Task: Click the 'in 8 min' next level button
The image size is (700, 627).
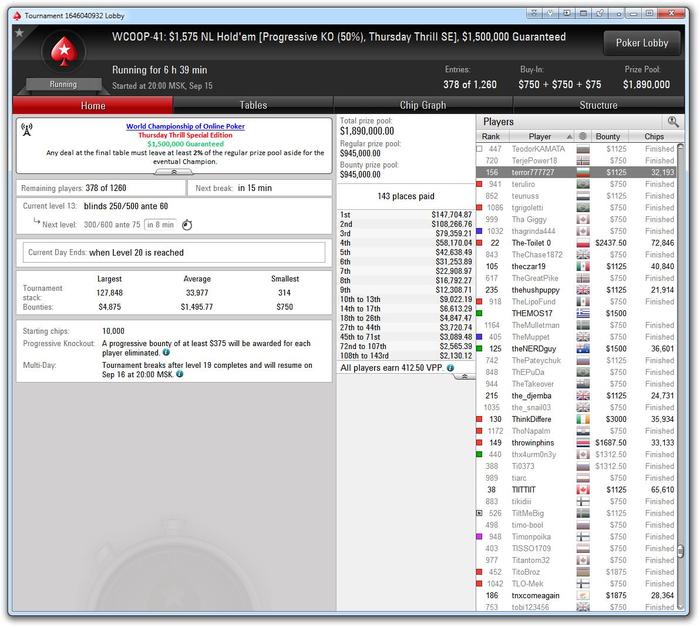Action: 160,225
